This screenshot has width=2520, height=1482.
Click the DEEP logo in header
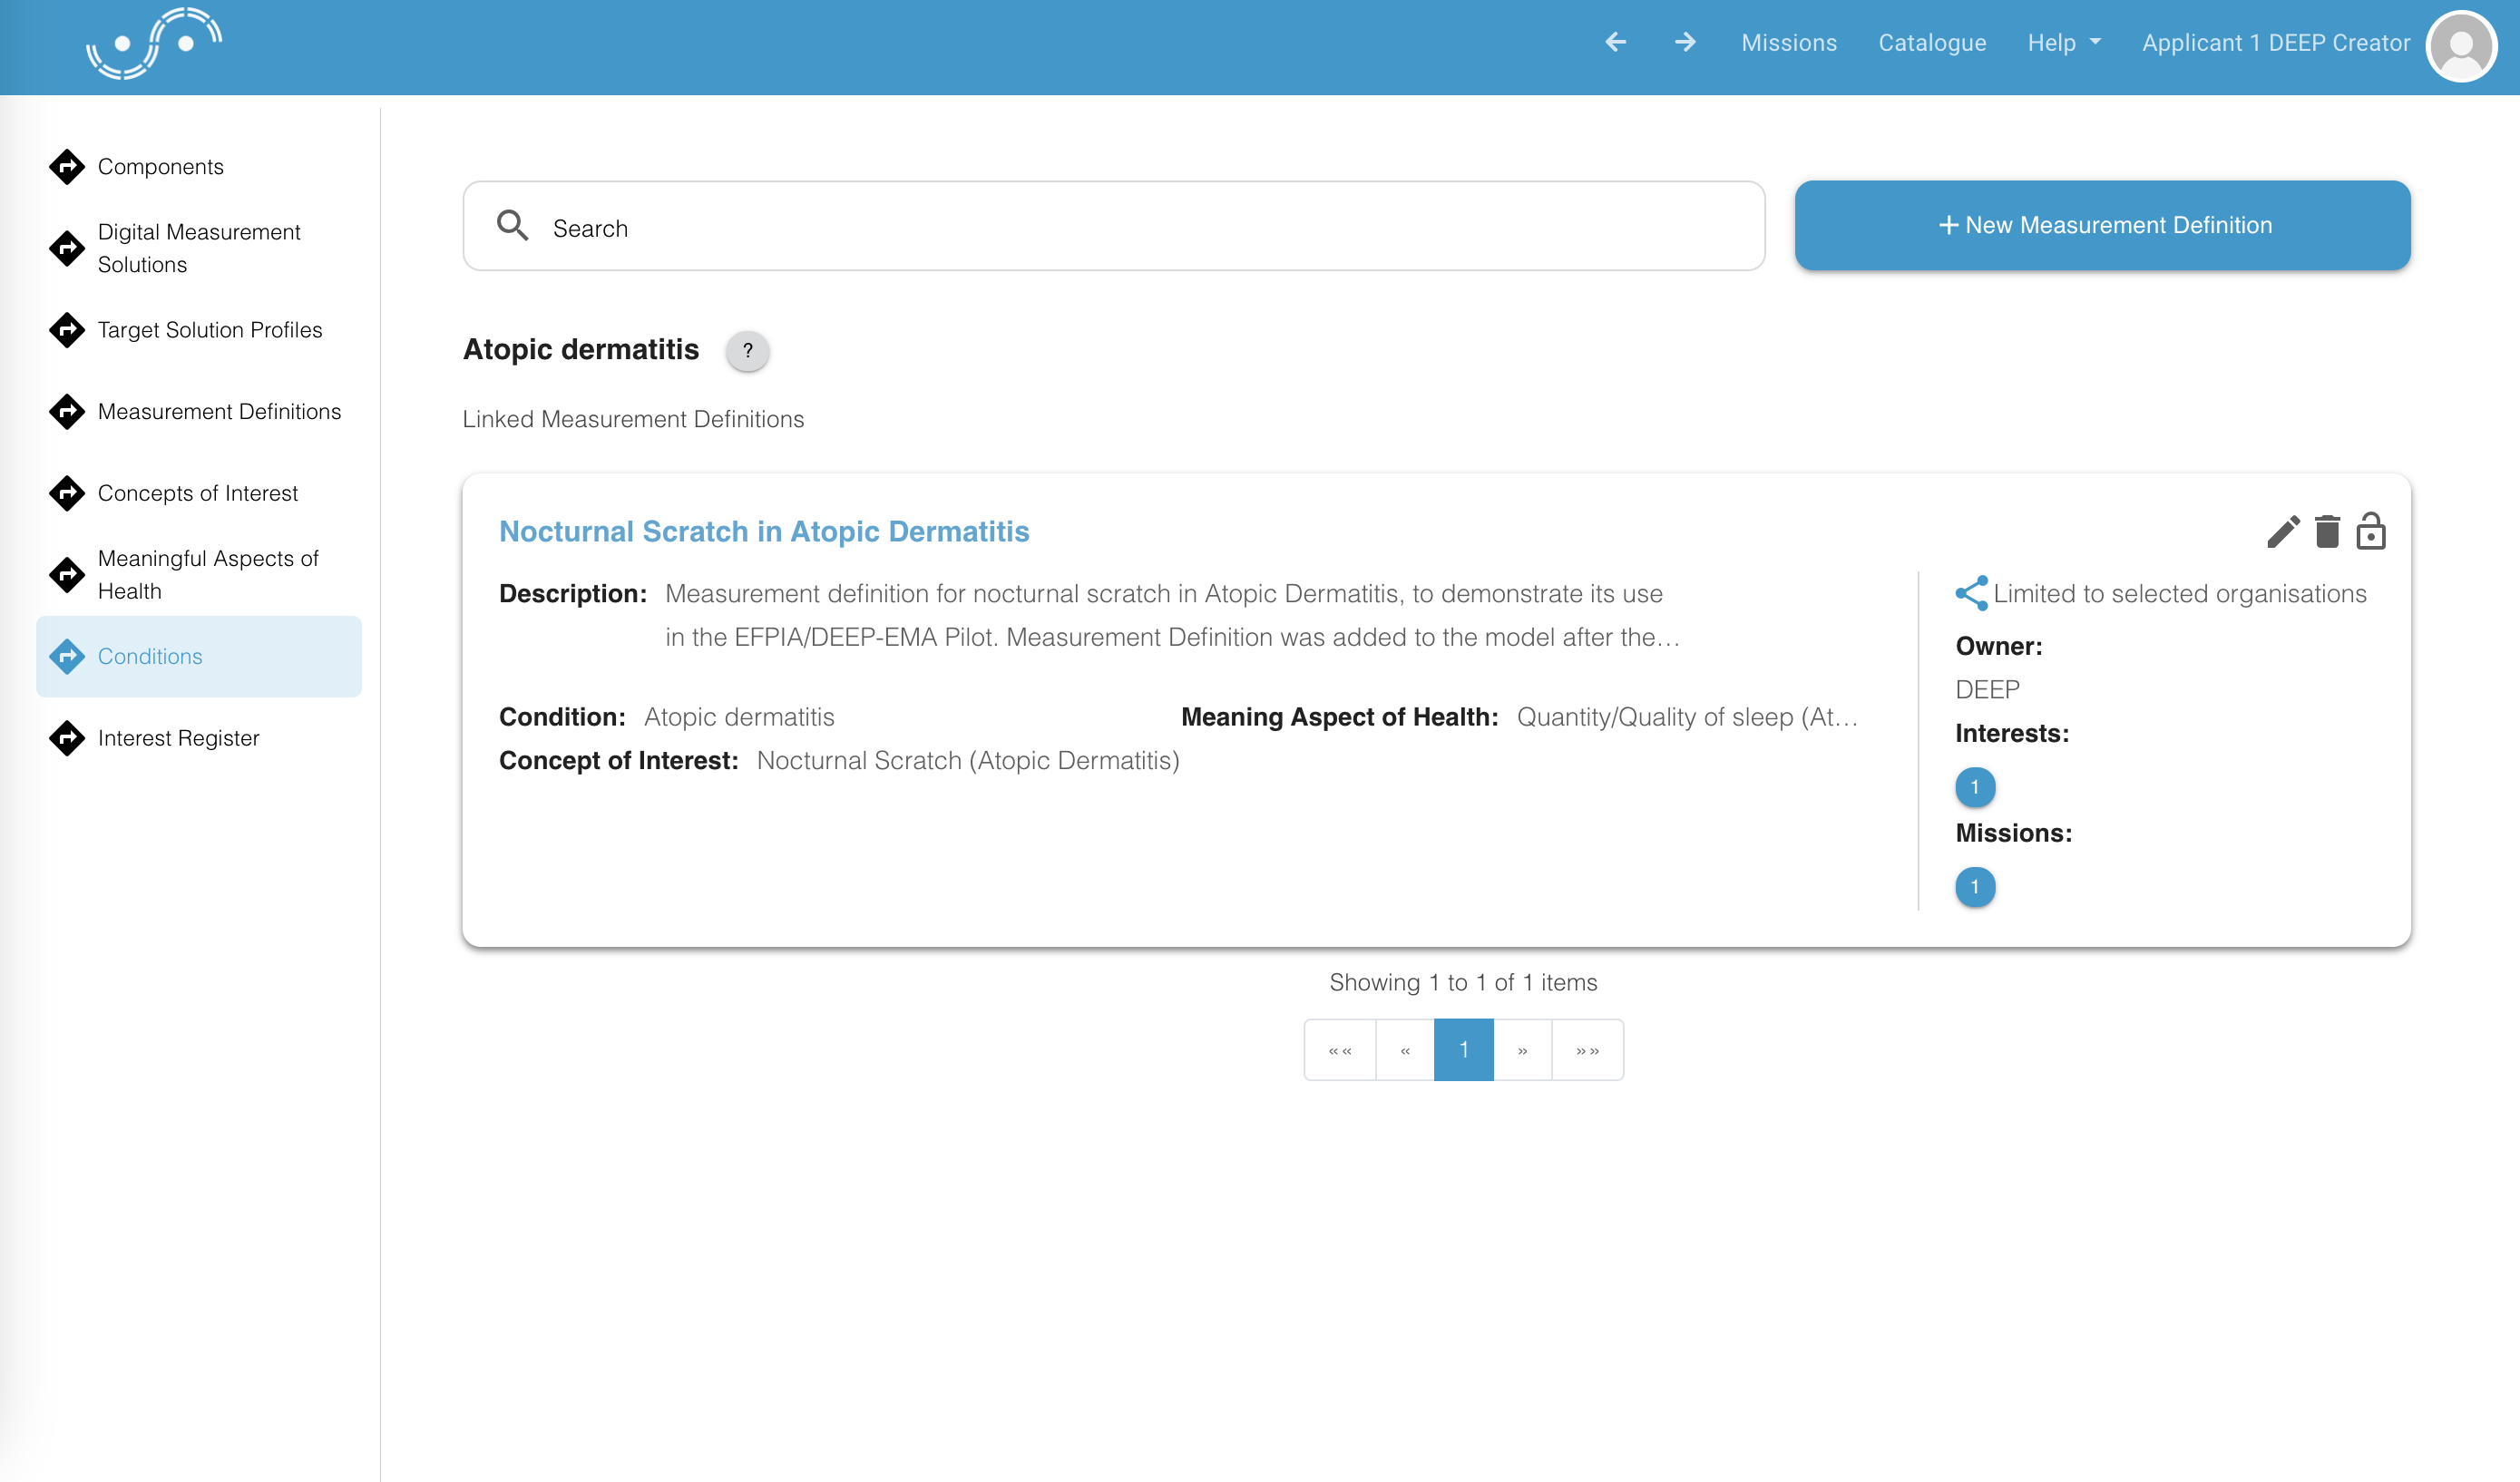pyautogui.click(x=154, y=43)
